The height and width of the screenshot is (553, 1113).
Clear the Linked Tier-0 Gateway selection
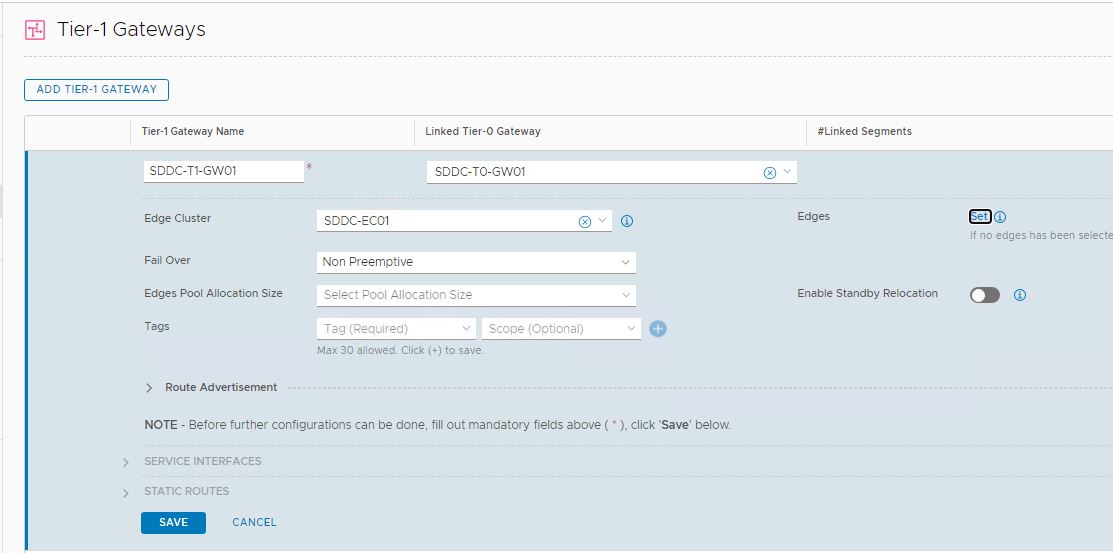pyautogui.click(x=769, y=172)
